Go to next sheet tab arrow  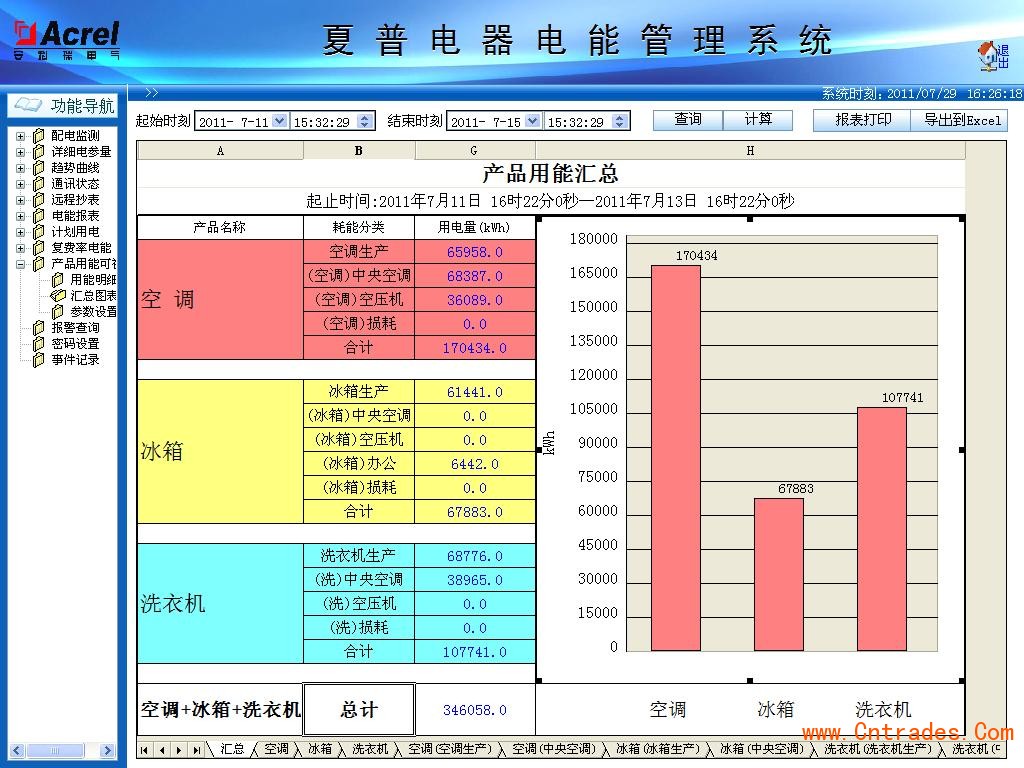click(x=178, y=750)
